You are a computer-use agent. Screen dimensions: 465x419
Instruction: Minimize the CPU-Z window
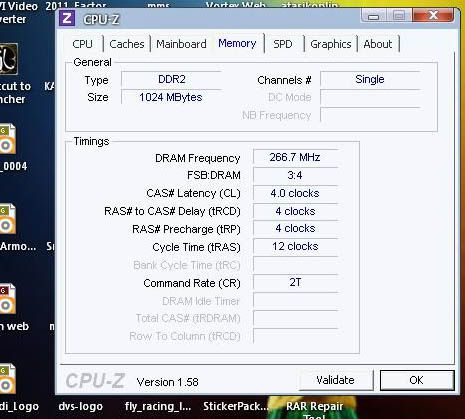pyautogui.click(x=374, y=15)
